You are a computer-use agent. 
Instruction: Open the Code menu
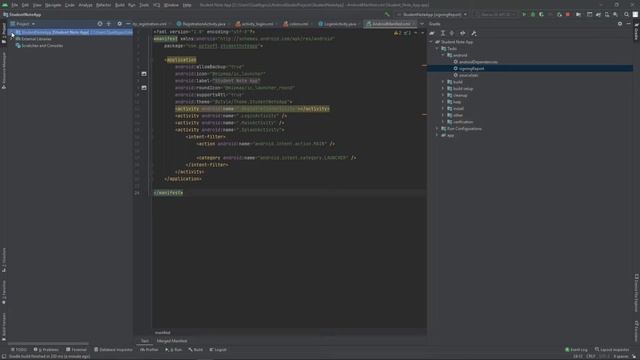pos(70,5)
